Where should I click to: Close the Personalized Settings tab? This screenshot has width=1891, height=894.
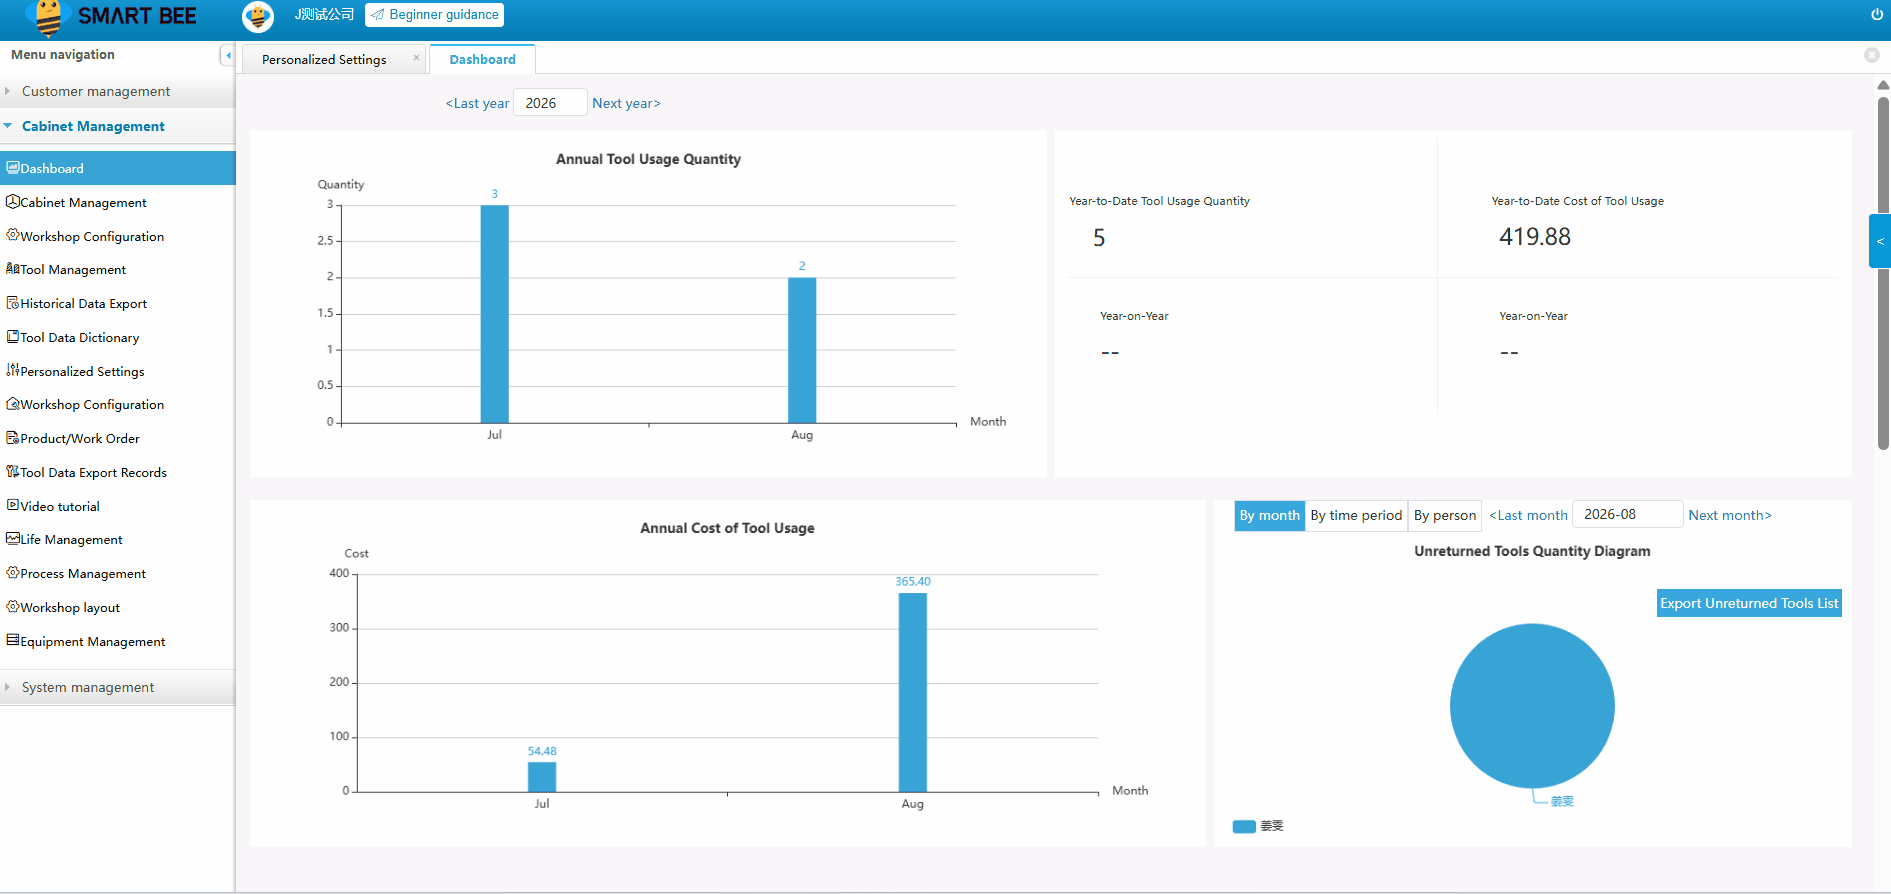(x=416, y=57)
